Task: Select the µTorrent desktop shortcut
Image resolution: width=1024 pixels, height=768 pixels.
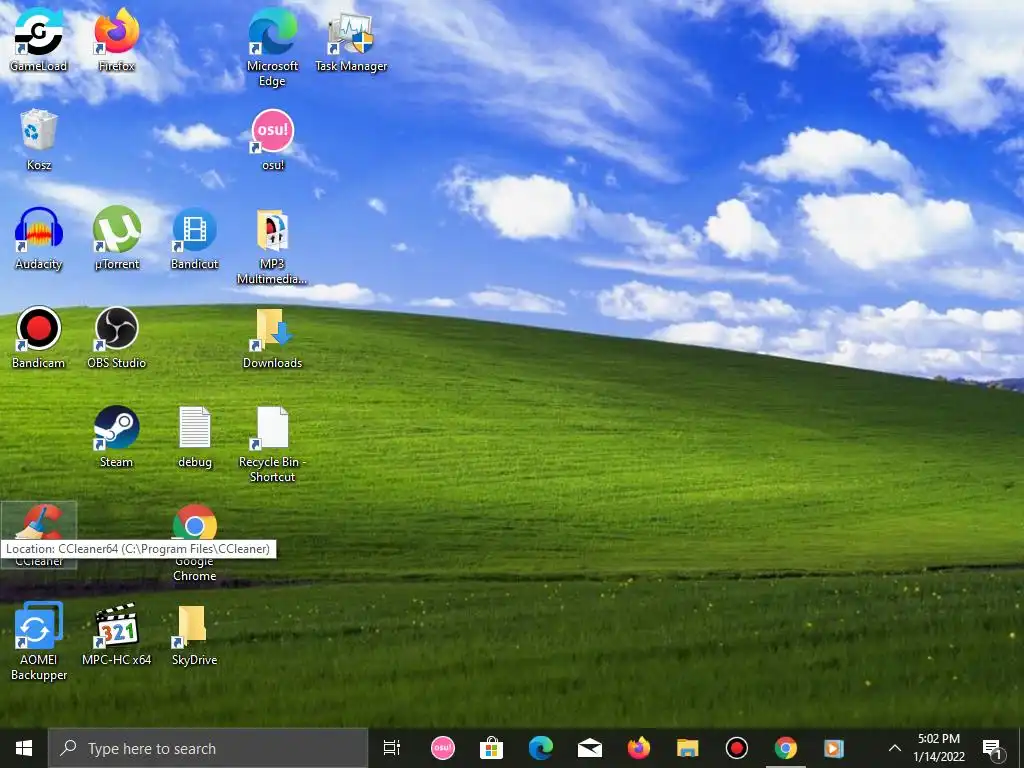Action: [x=116, y=238]
